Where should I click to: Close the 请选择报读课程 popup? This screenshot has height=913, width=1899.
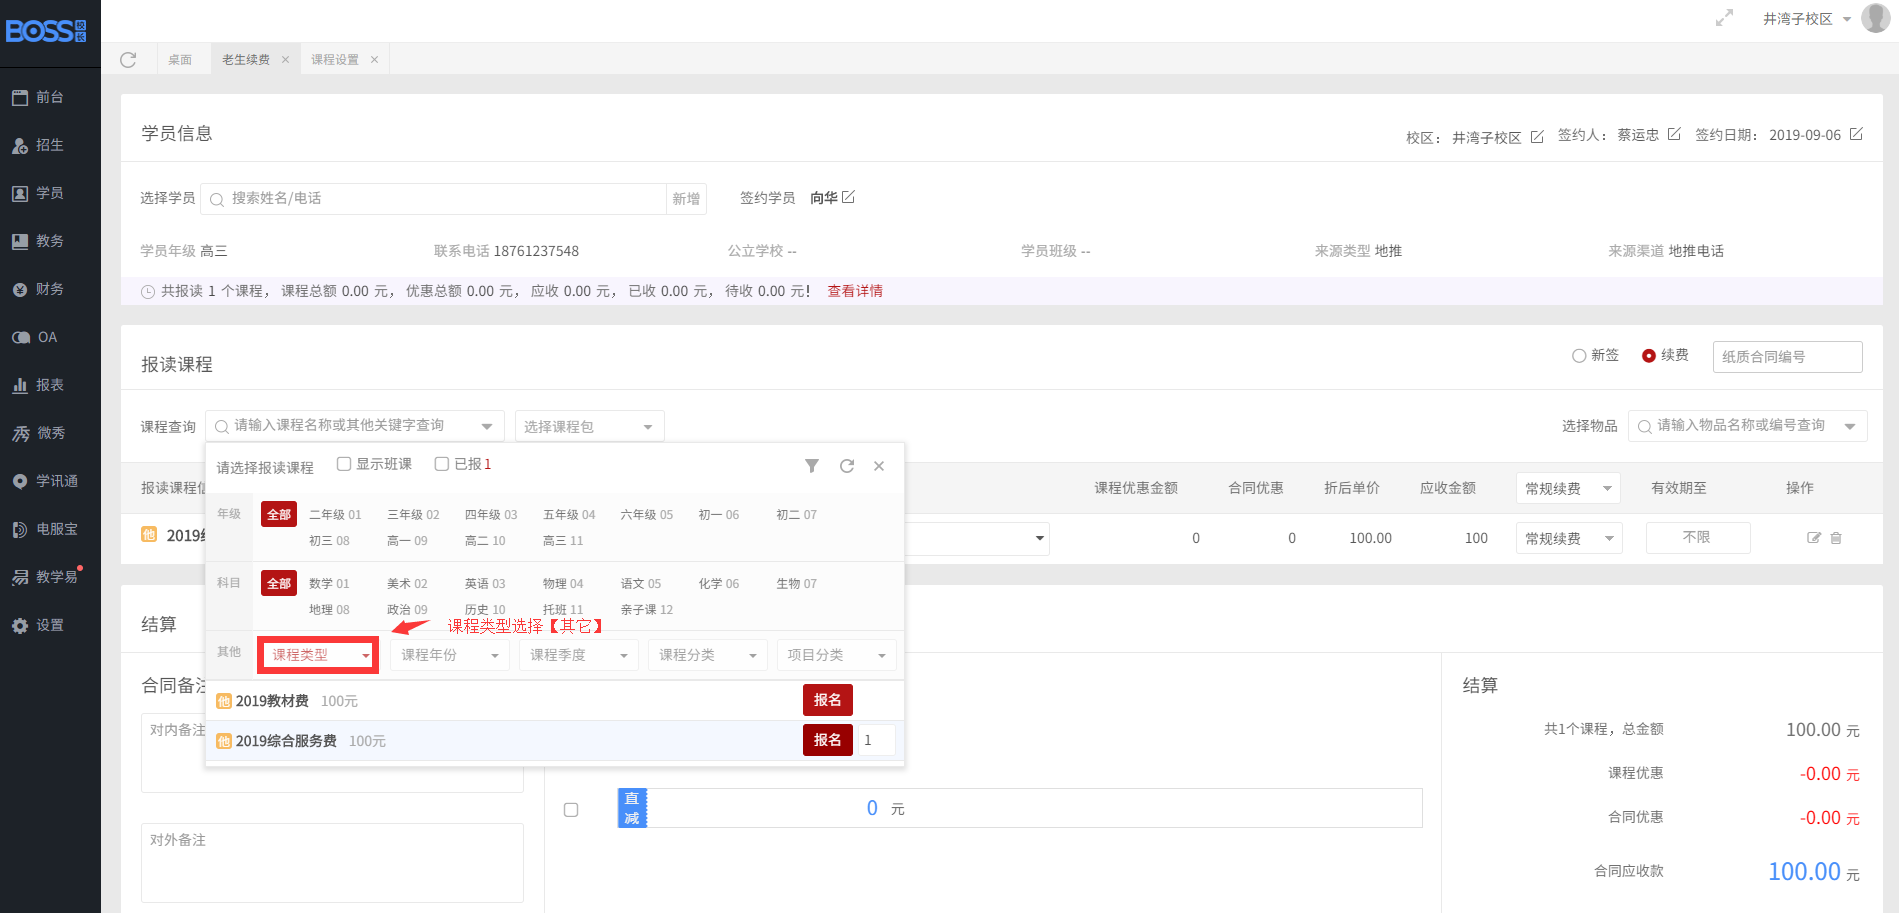pyautogui.click(x=879, y=466)
